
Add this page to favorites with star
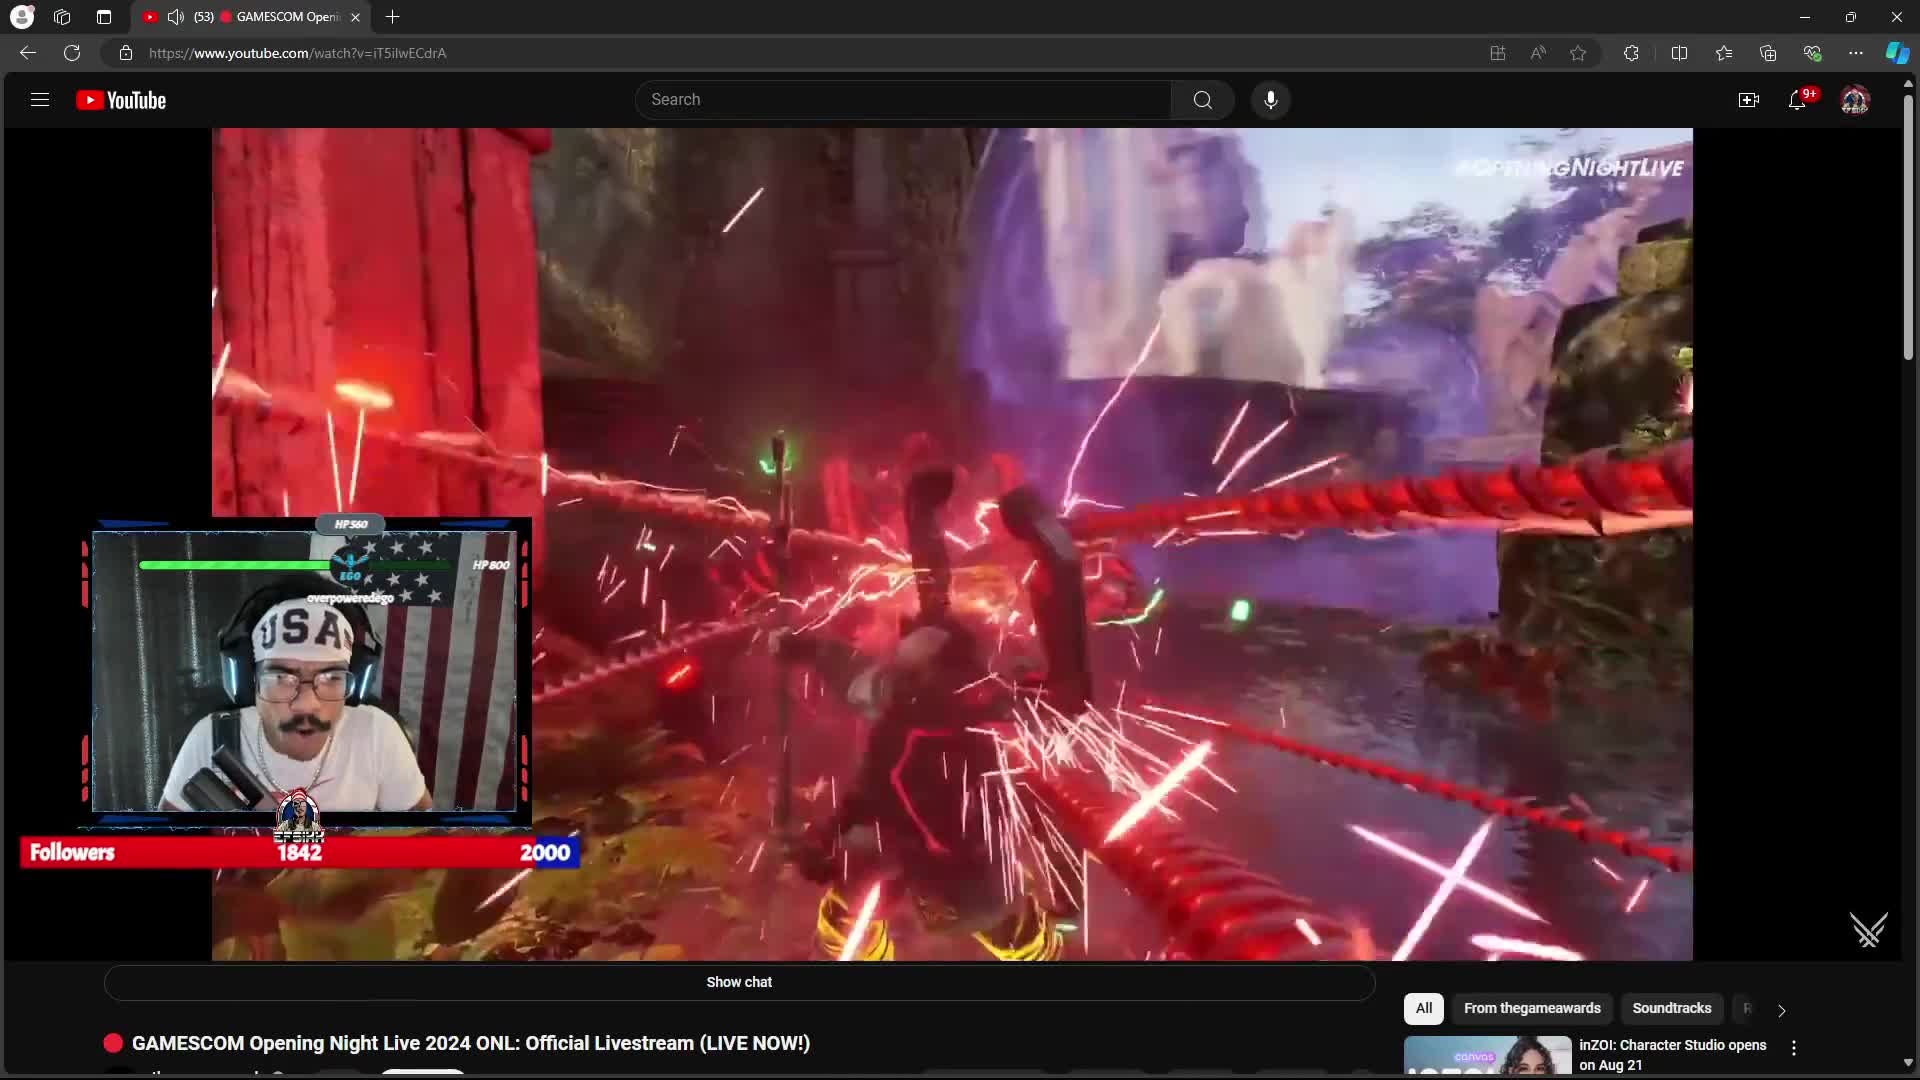[x=1578, y=53]
